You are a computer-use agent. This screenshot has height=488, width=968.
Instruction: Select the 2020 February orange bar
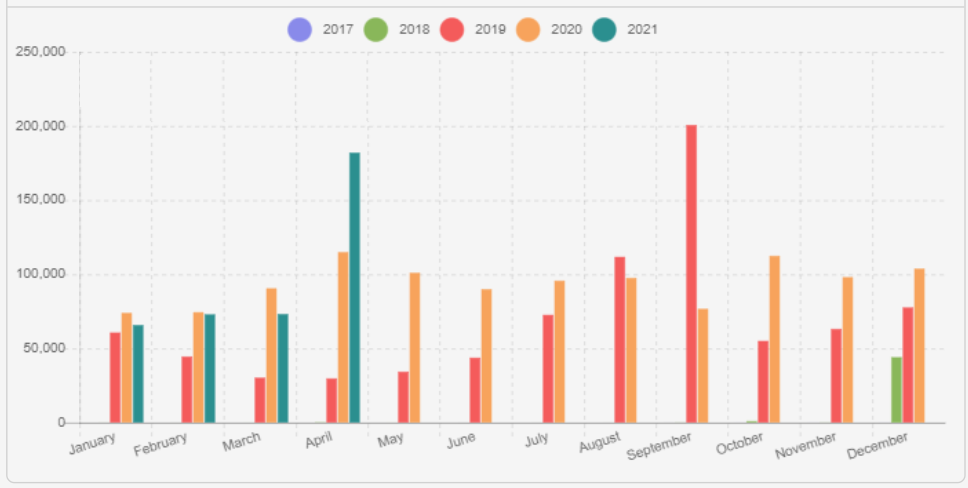pyautogui.click(x=198, y=368)
